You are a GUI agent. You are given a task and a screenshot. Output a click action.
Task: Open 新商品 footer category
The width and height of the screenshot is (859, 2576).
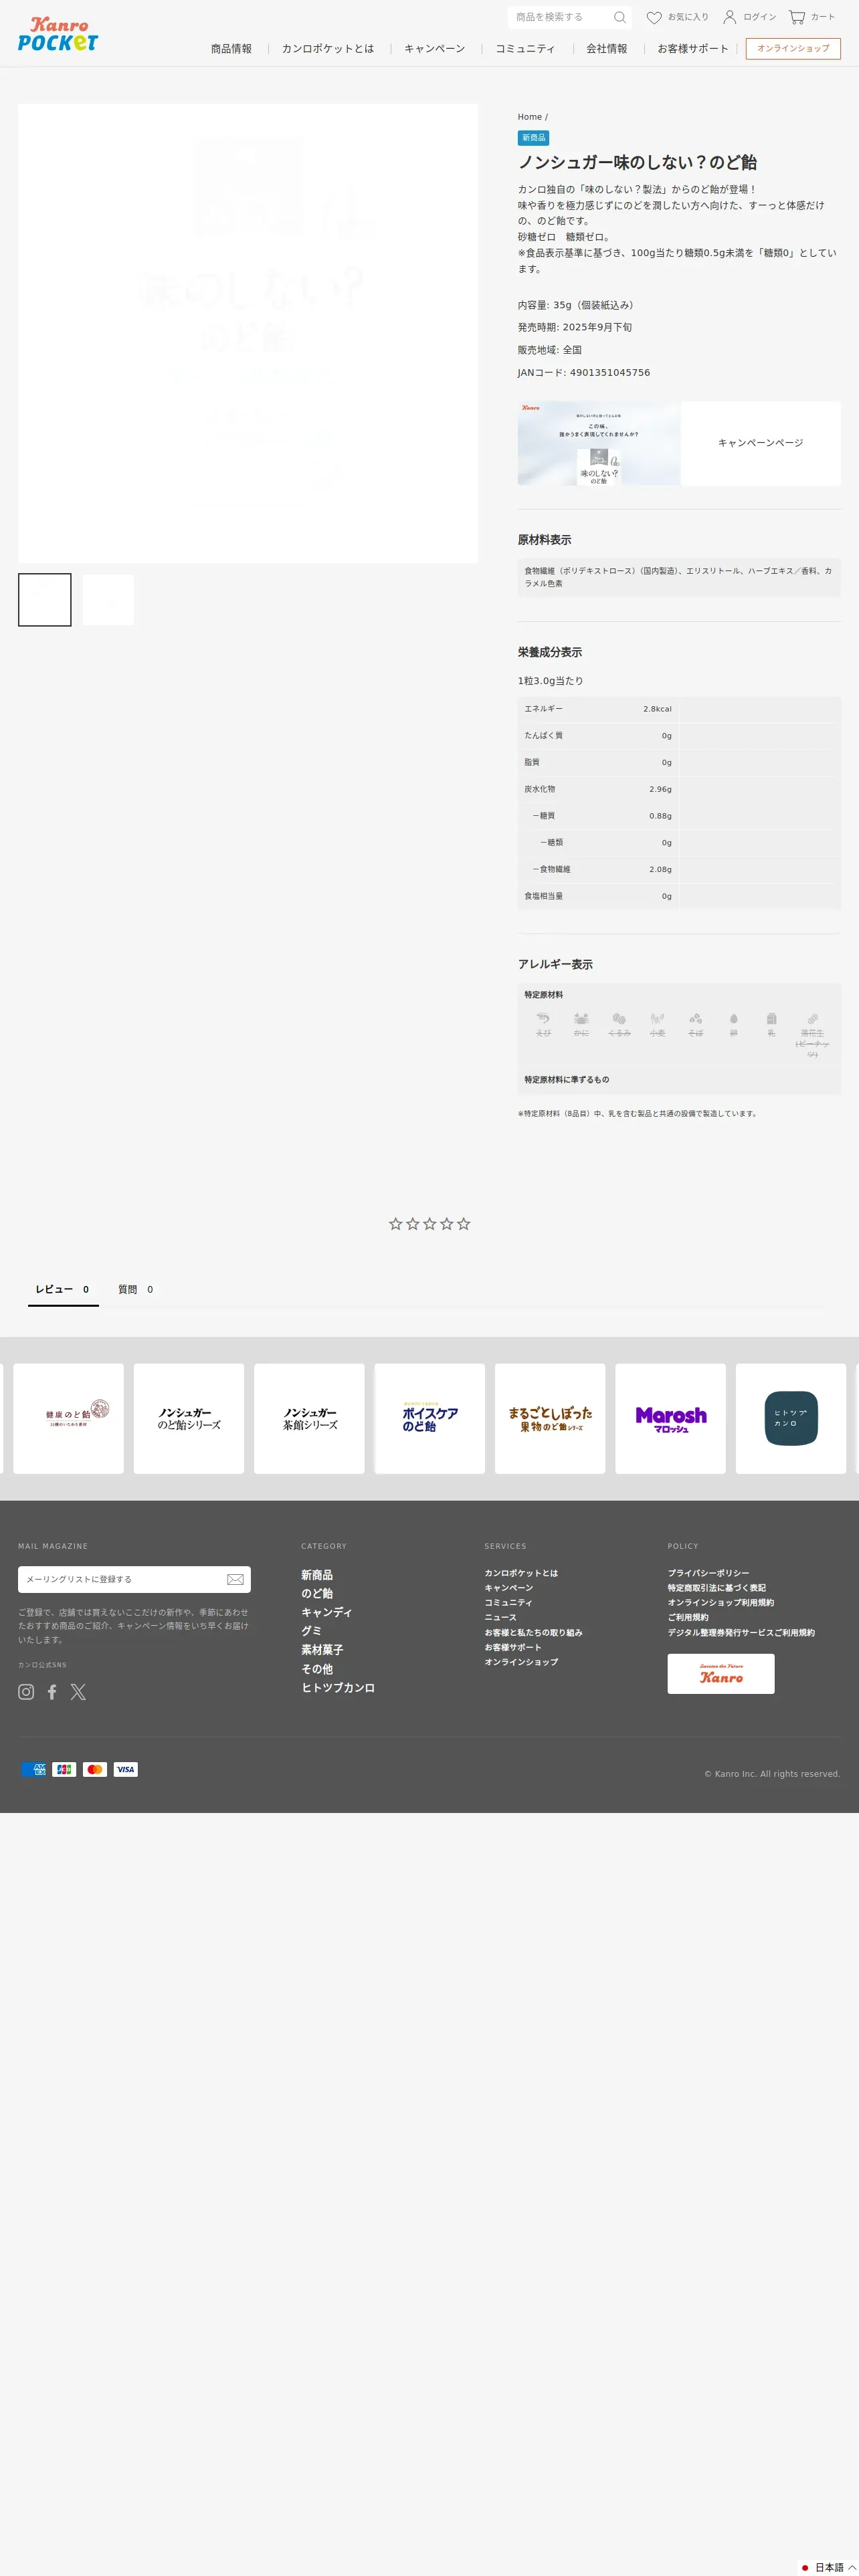317,1575
